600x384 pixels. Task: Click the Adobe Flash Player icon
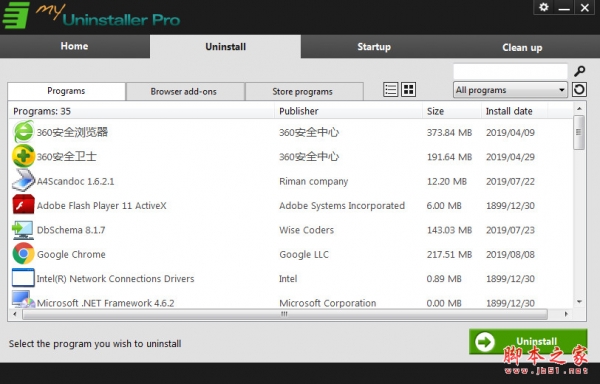tap(23, 205)
